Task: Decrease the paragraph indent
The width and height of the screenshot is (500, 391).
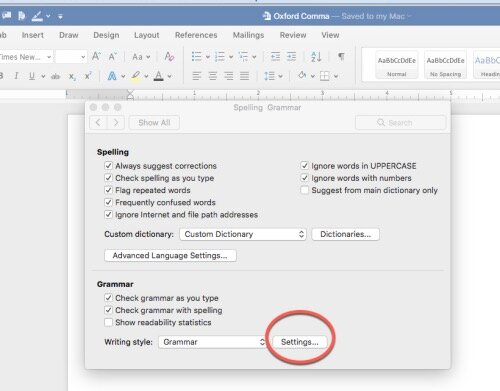Action: click(275, 57)
